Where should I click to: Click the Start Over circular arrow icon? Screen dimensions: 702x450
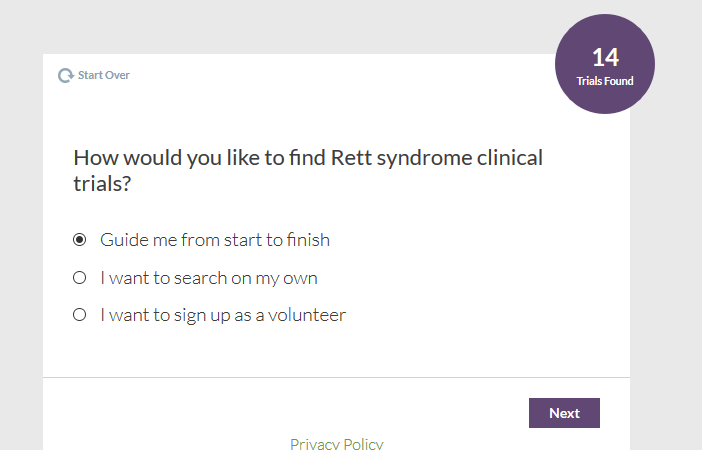[66, 76]
